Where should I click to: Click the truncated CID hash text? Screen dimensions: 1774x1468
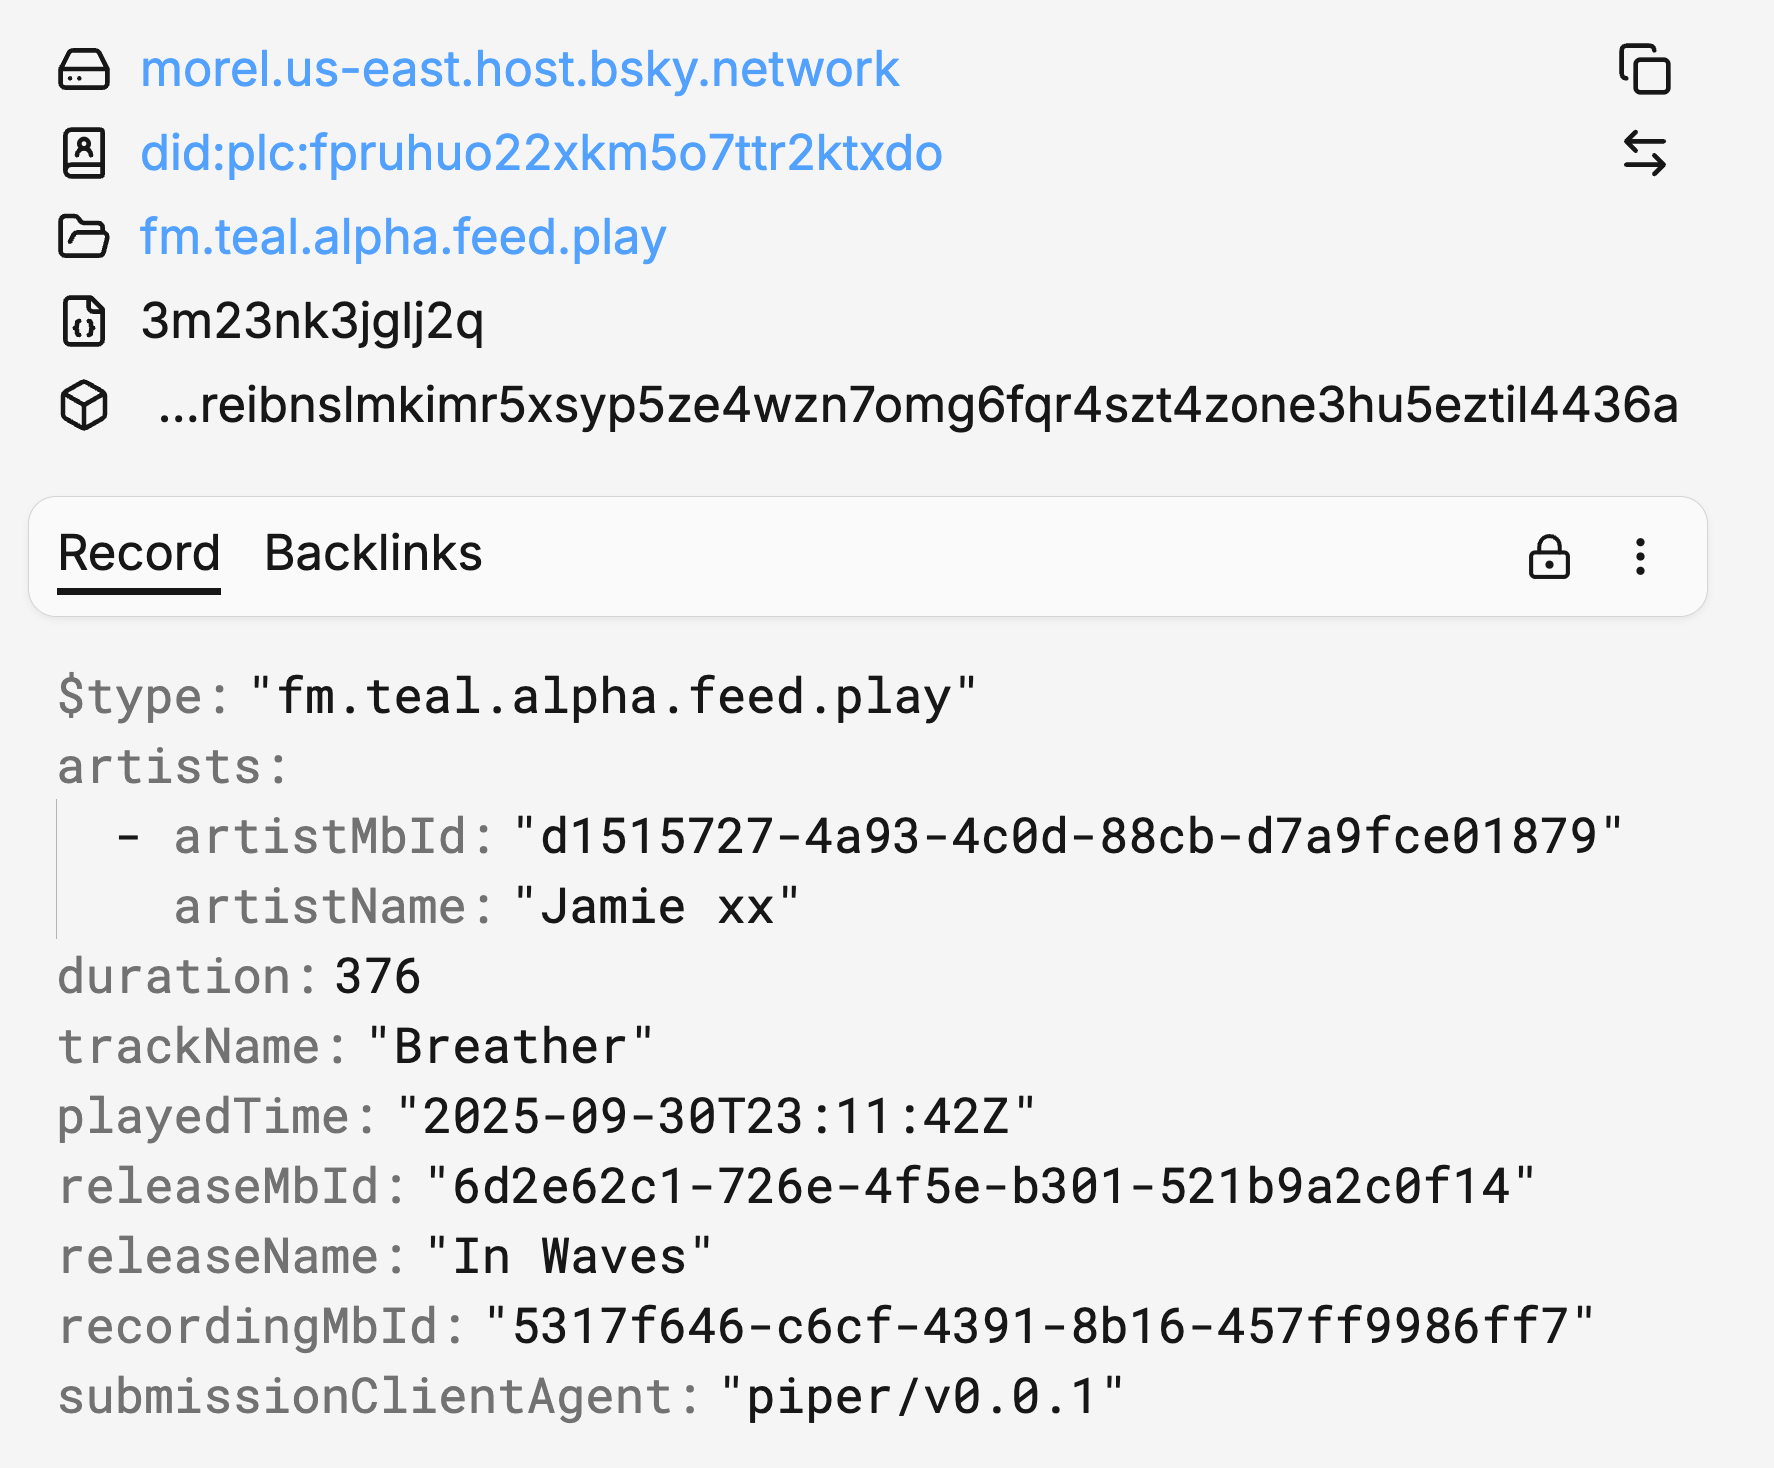click(x=918, y=405)
